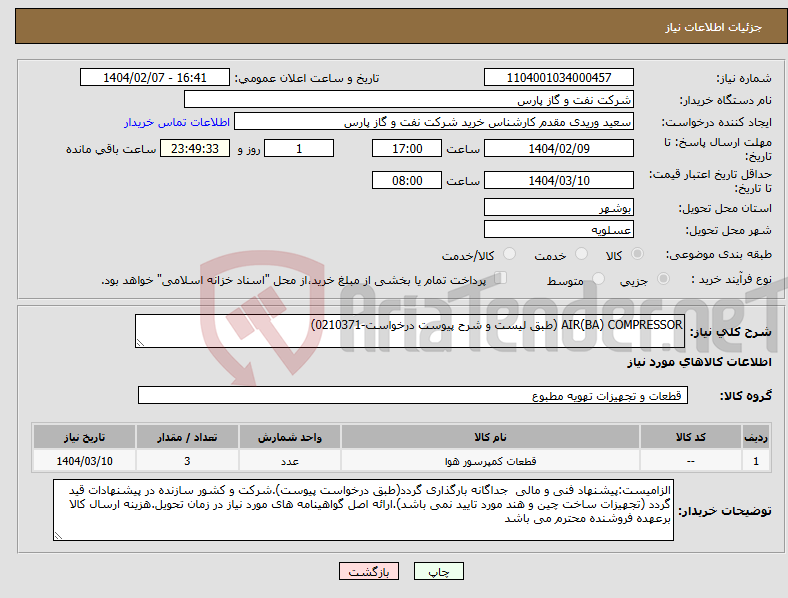Click need date cell 1404/03/10 in table
788x598 pixels.
84,461
